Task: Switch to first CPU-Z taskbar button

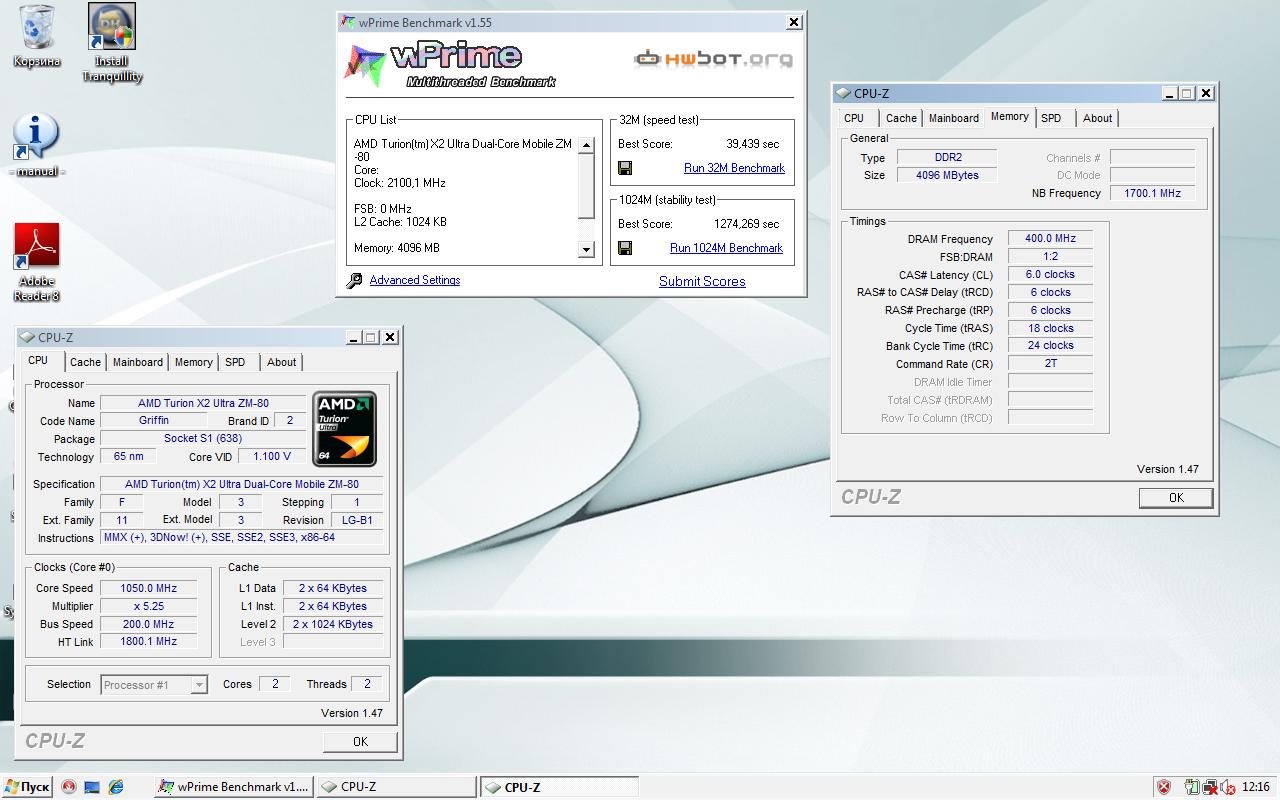Action: 395,787
